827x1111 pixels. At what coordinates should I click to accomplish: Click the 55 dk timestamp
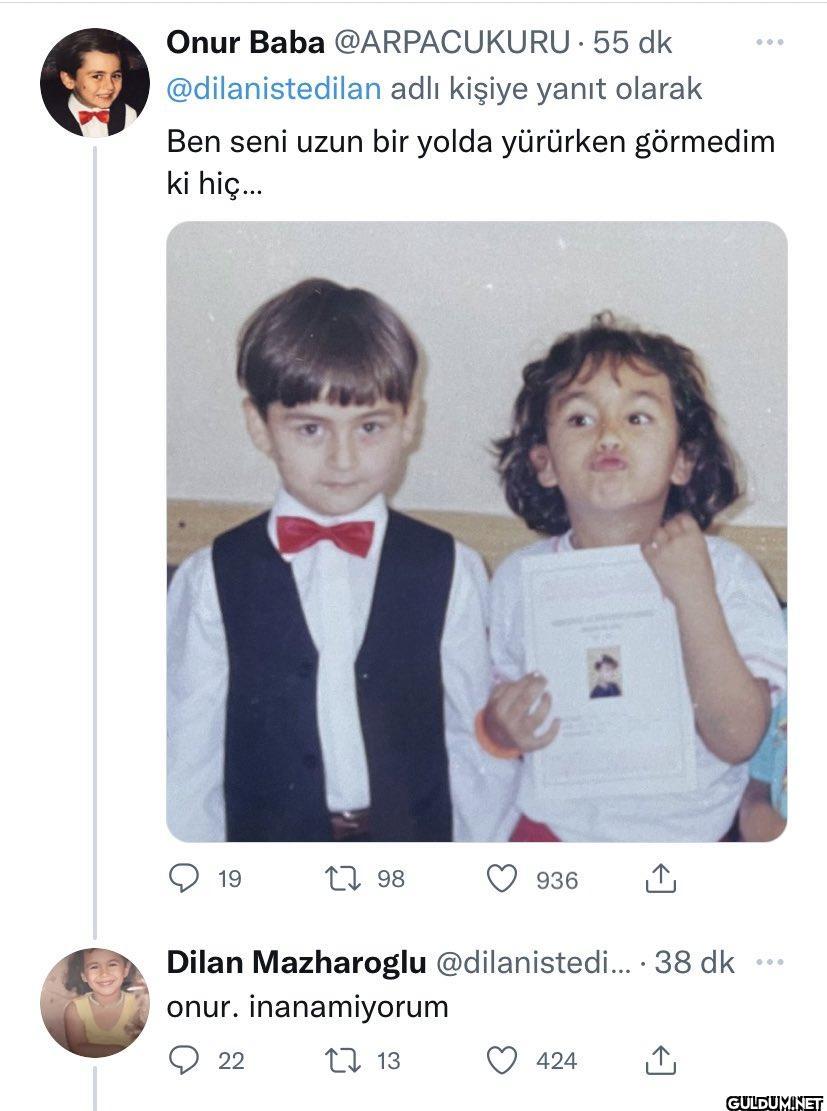coord(633,43)
